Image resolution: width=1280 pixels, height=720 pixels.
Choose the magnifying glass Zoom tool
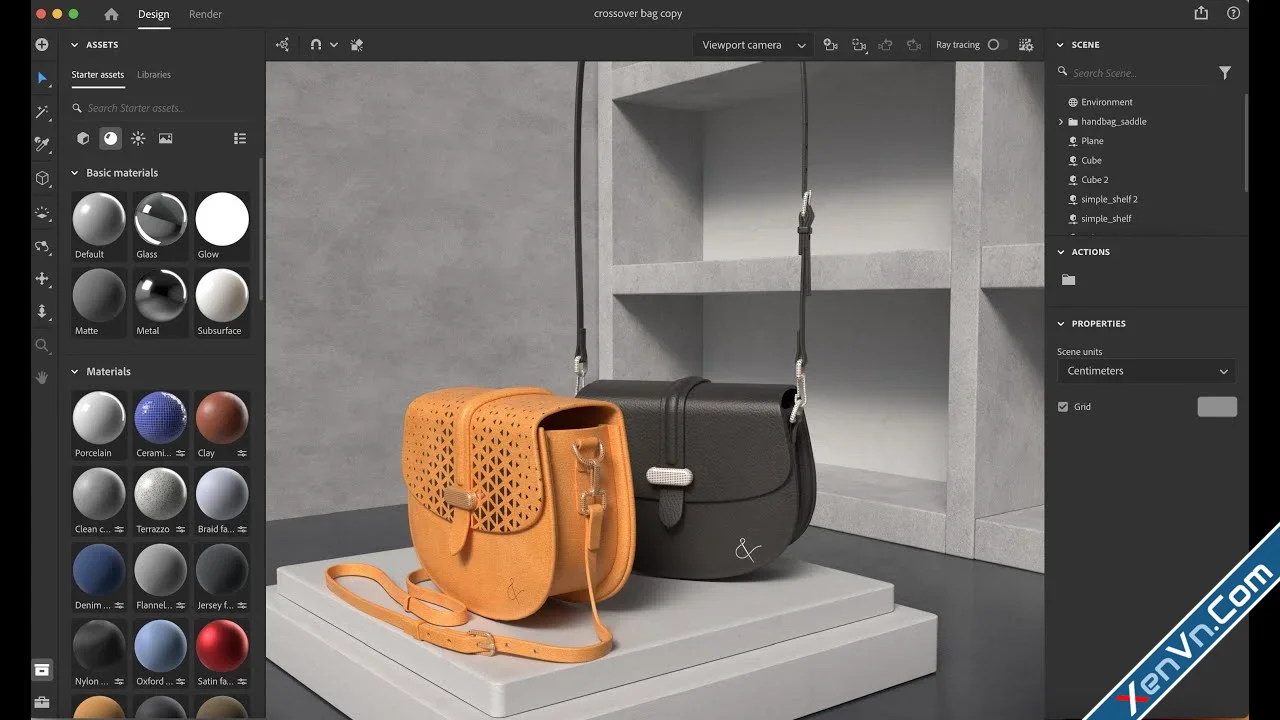[x=42, y=345]
